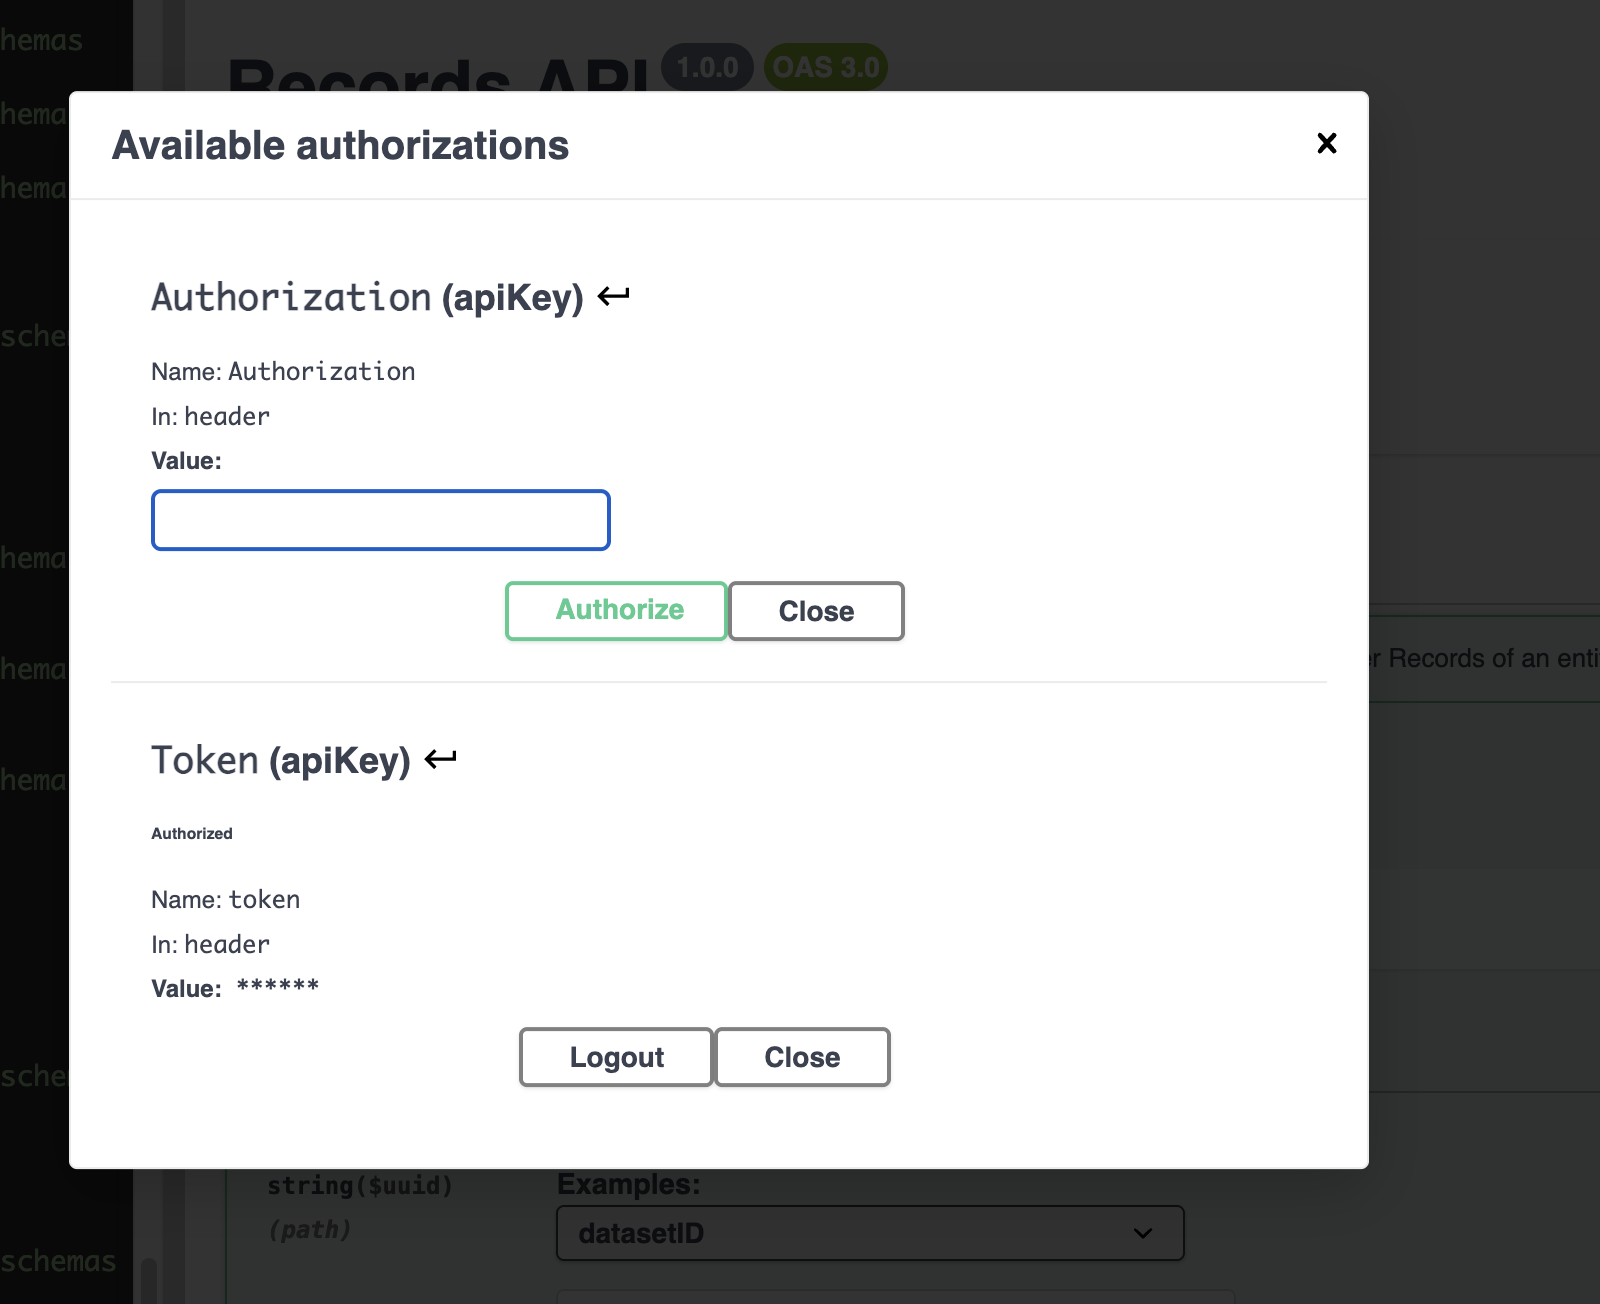Click the Available authorizations dialog title
1600x1304 pixels.
click(340, 145)
